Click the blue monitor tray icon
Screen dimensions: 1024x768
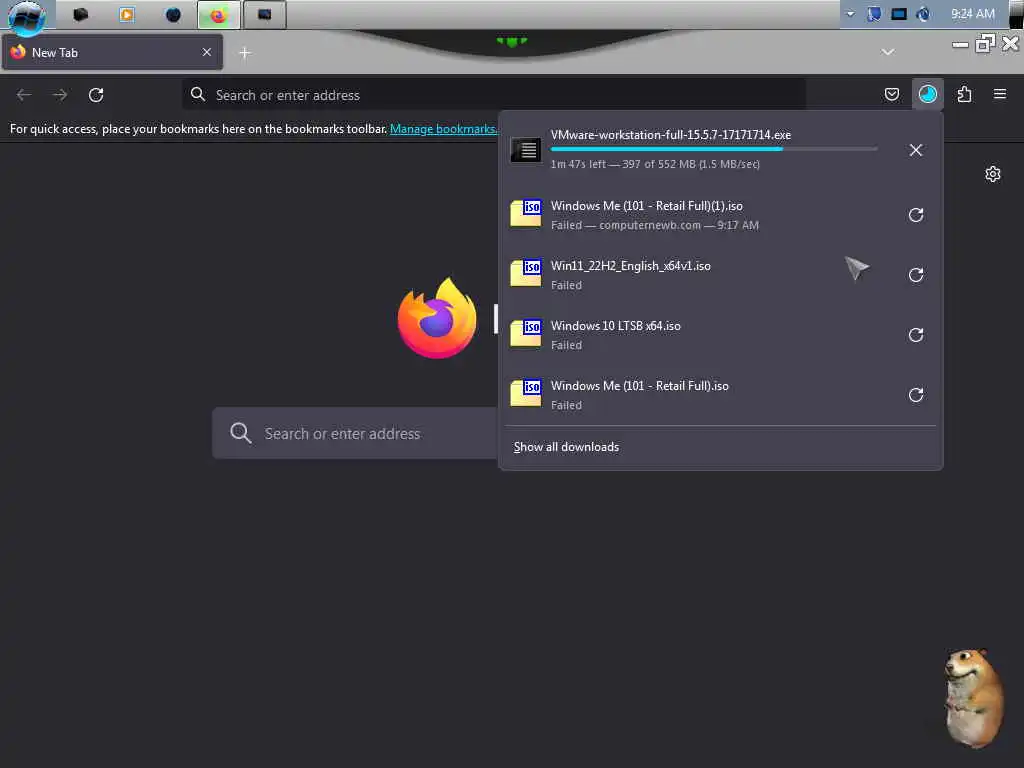coord(899,14)
